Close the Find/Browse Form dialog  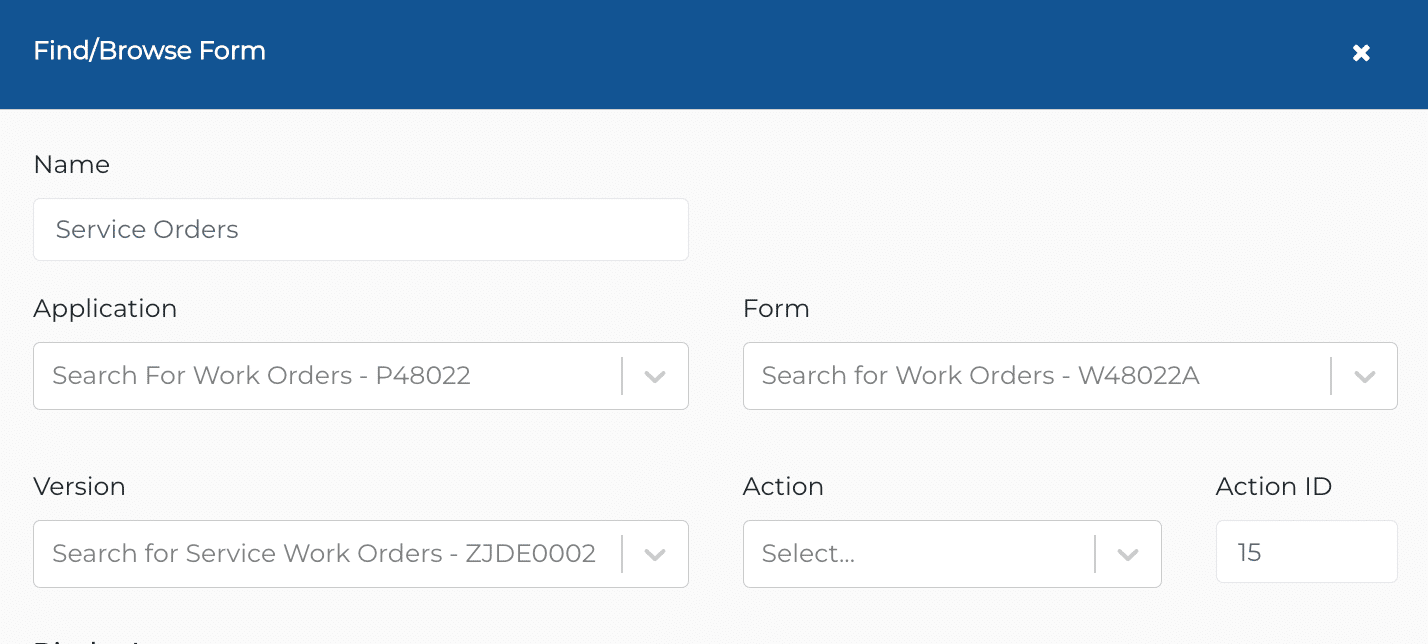pos(1361,53)
